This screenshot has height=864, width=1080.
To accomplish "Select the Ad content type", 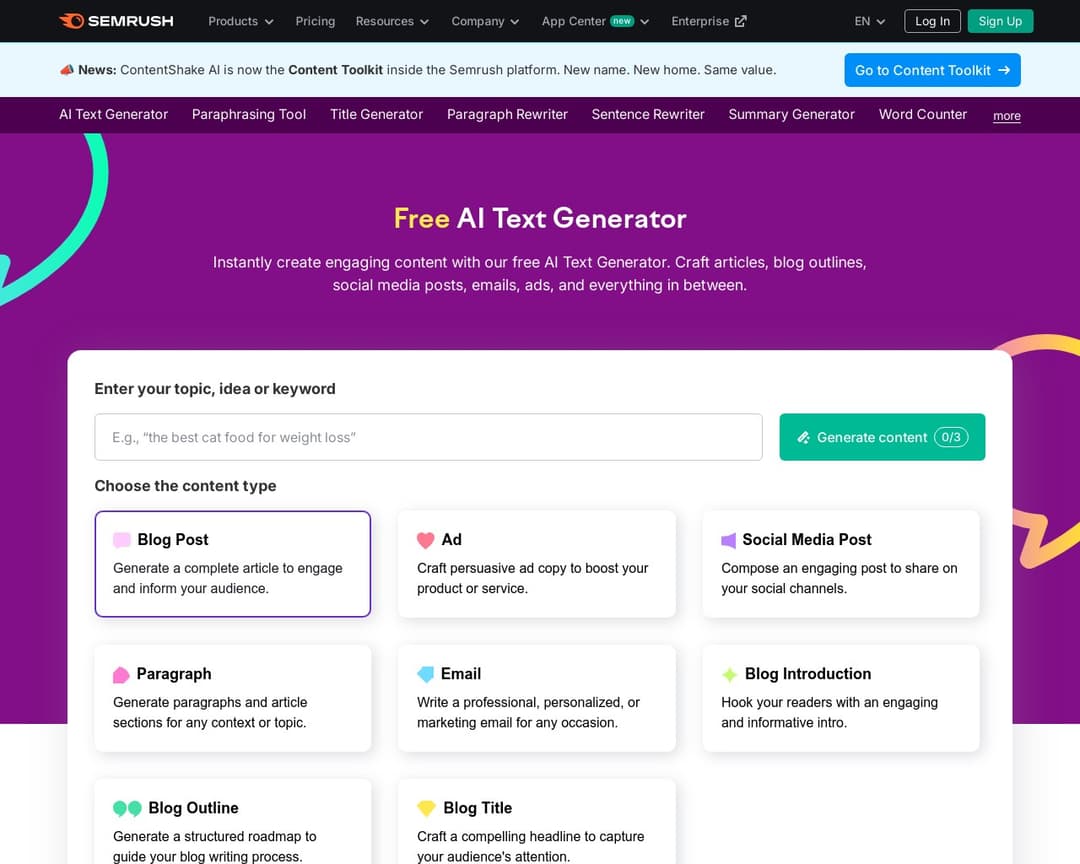I will coord(537,563).
